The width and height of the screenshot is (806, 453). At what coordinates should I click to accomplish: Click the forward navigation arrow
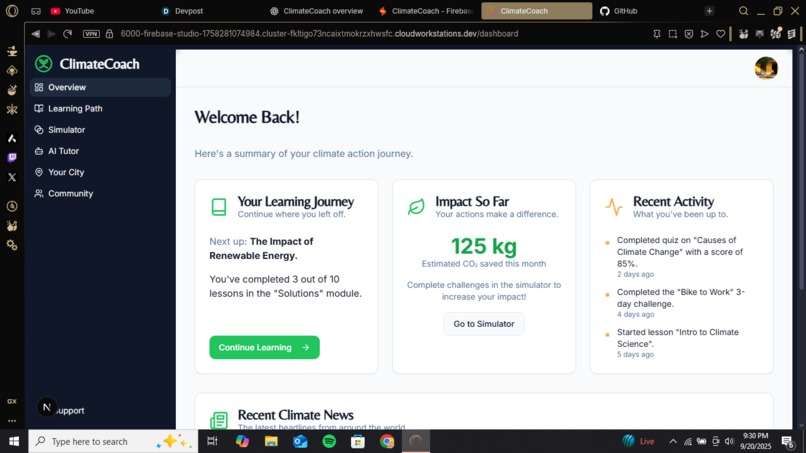pos(51,34)
